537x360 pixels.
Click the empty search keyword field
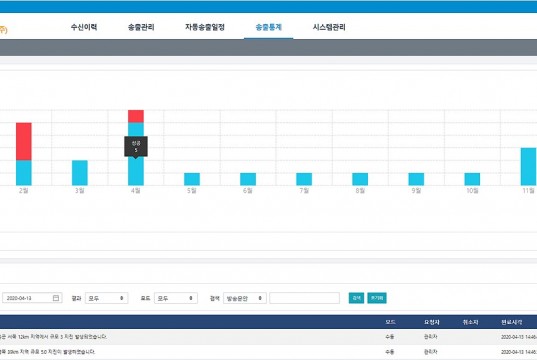click(304, 298)
